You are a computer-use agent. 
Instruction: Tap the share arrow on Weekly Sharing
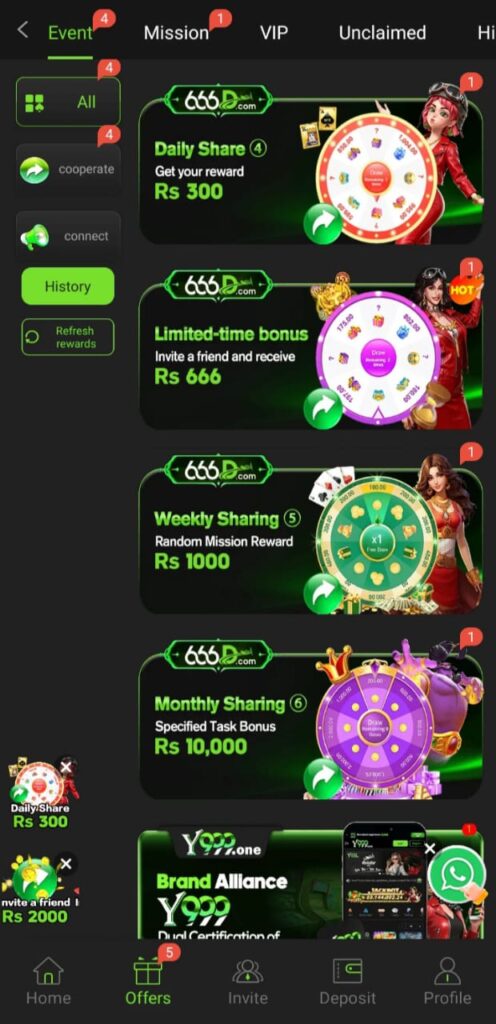[323, 594]
